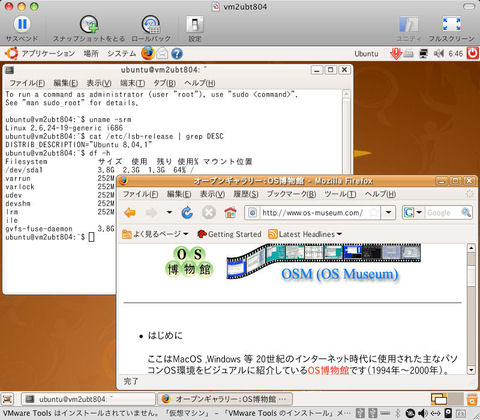This screenshot has height=420, width=480.
Task: Open the アプリケーション menu
Action: [x=48, y=53]
